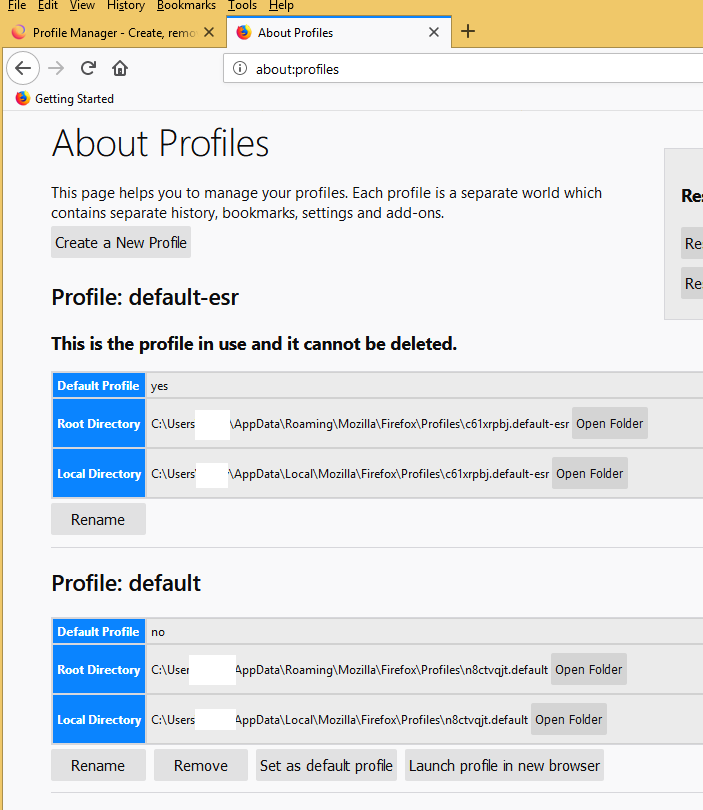Rename the default-esr profile
The image size is (703, 810).
coord(98,519)
